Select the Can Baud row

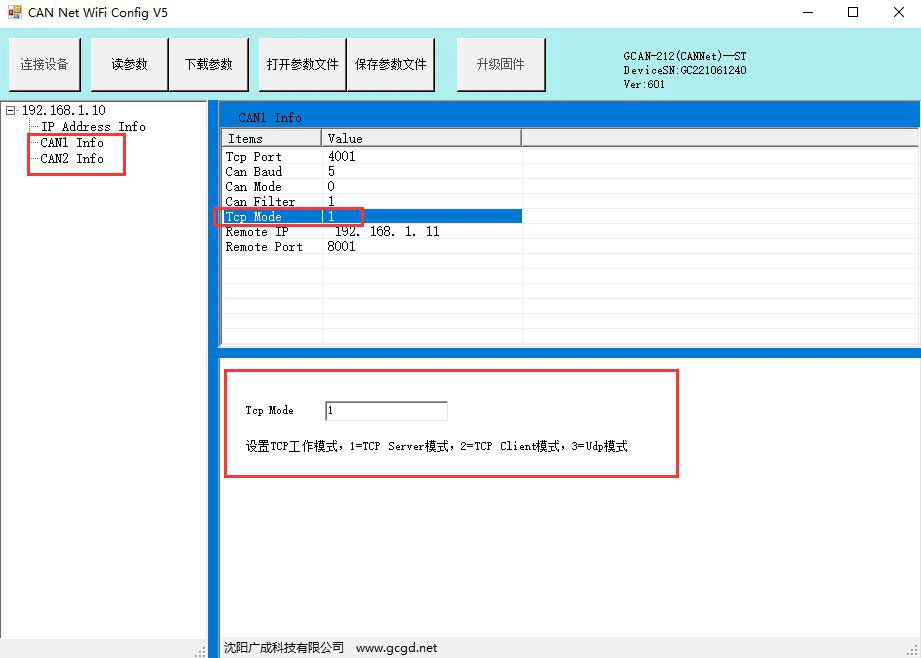(x=254, y=172)
